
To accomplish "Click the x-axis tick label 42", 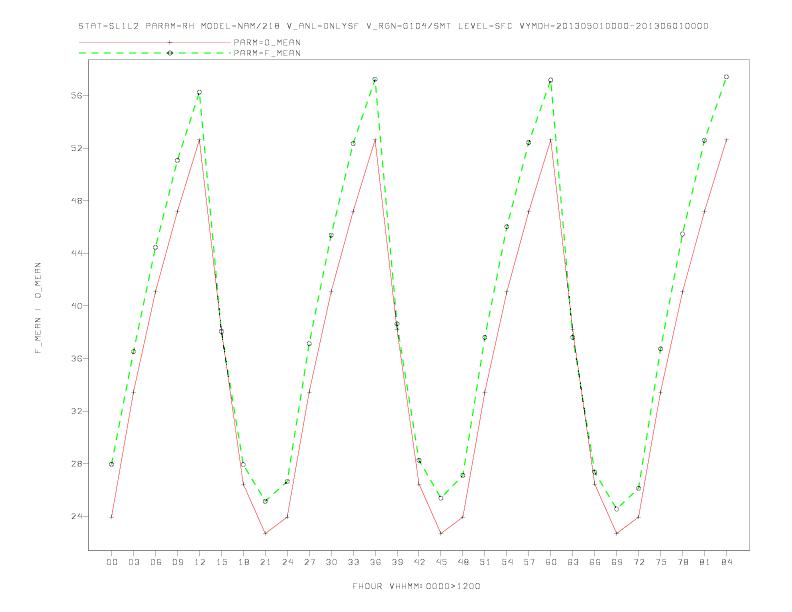I will click(x=419, y=562).
